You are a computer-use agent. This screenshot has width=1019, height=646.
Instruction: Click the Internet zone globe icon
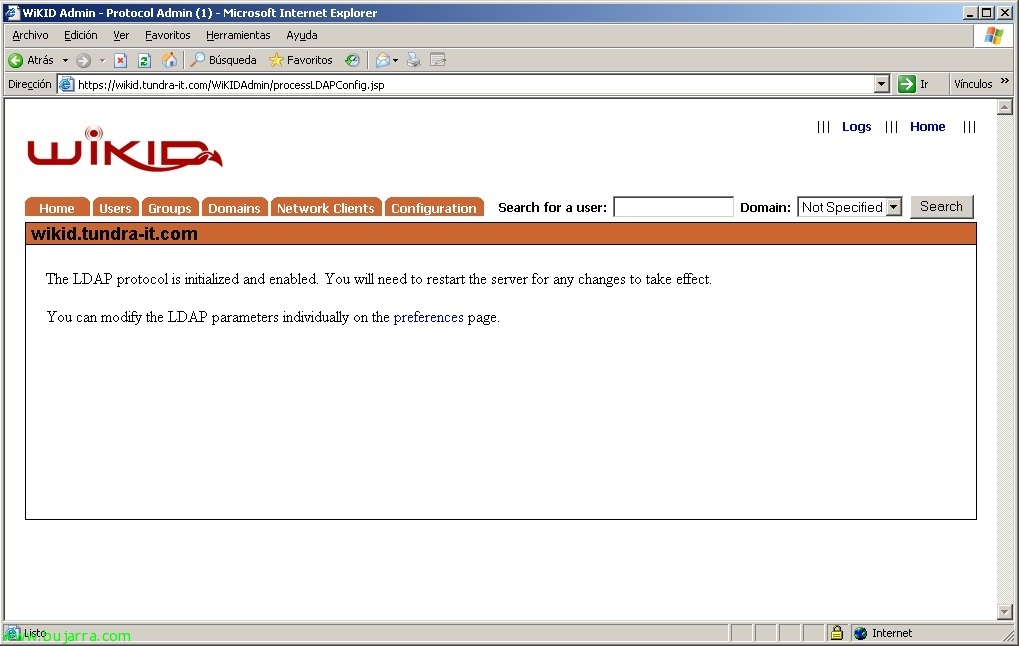click(x=860, y=633)
